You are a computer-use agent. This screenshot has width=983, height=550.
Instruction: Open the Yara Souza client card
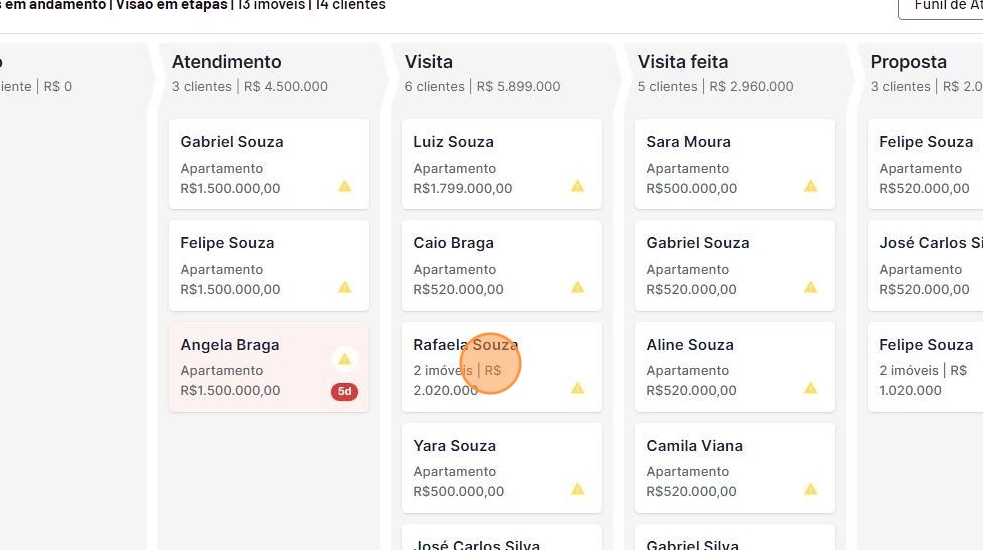(x=501, y=467)
